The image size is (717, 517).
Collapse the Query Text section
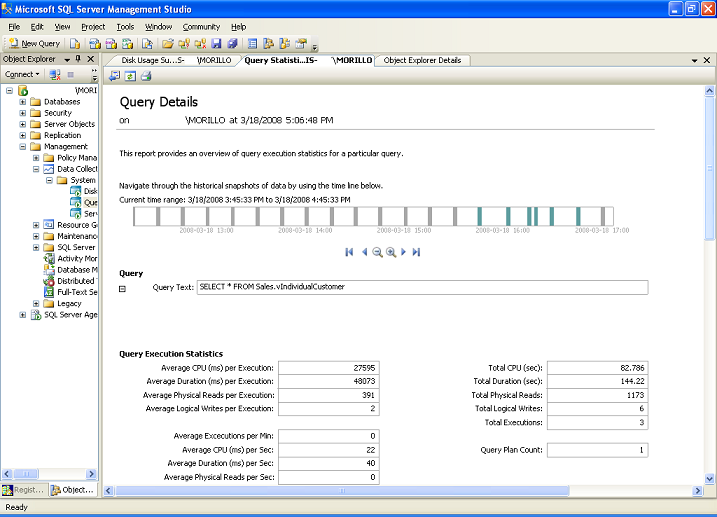123,289
